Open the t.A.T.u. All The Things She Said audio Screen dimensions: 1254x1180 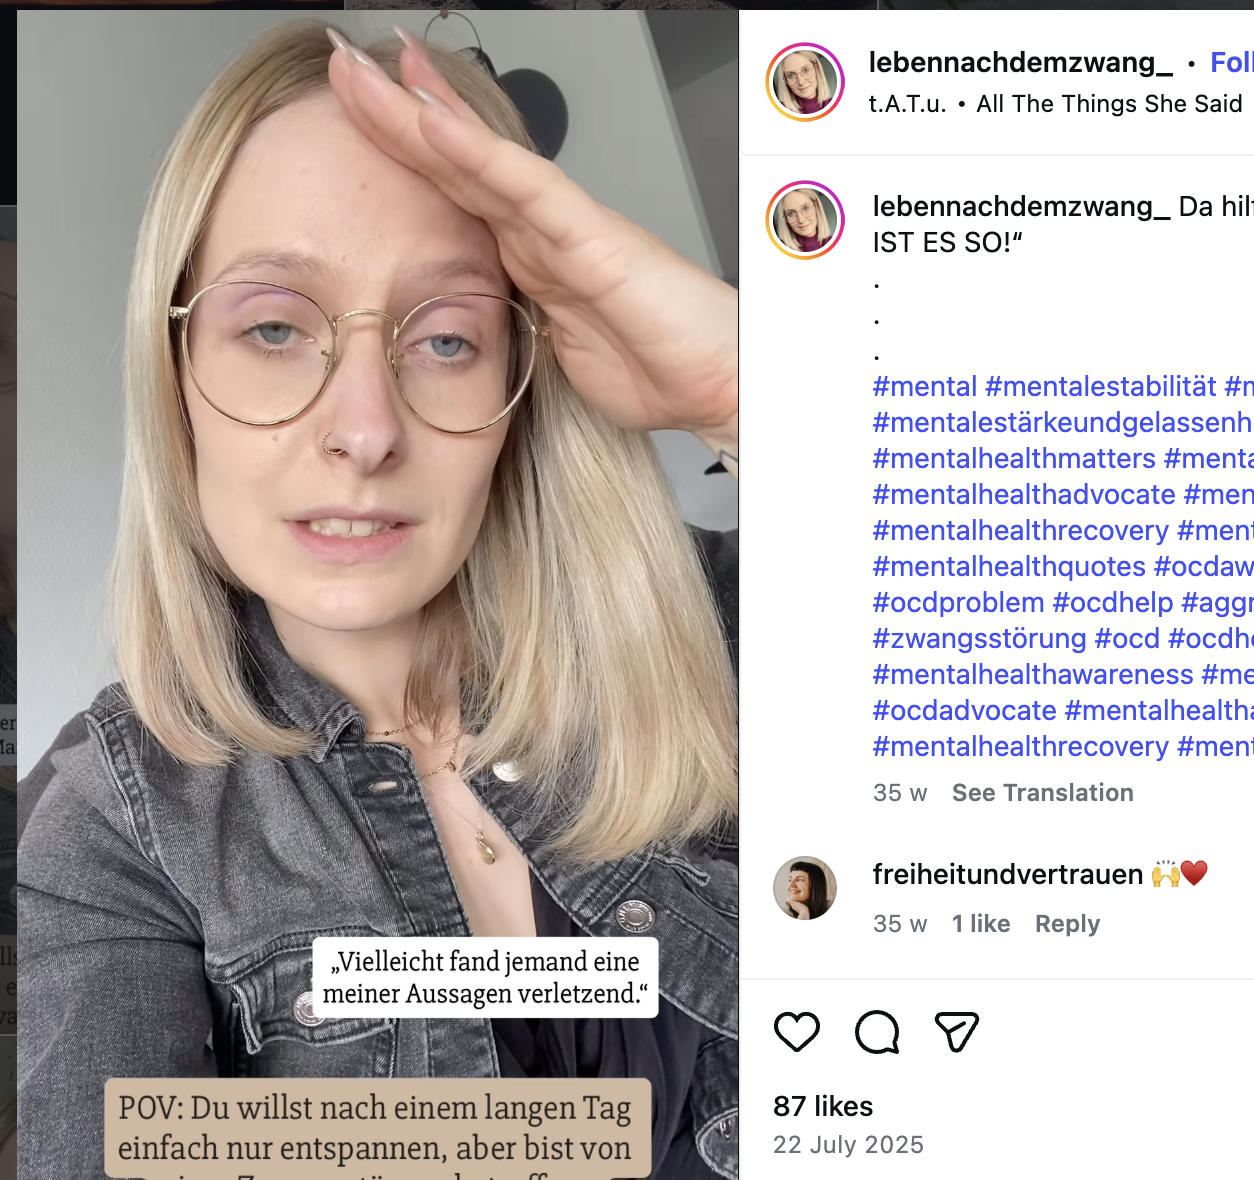(x=1055, y=104)
